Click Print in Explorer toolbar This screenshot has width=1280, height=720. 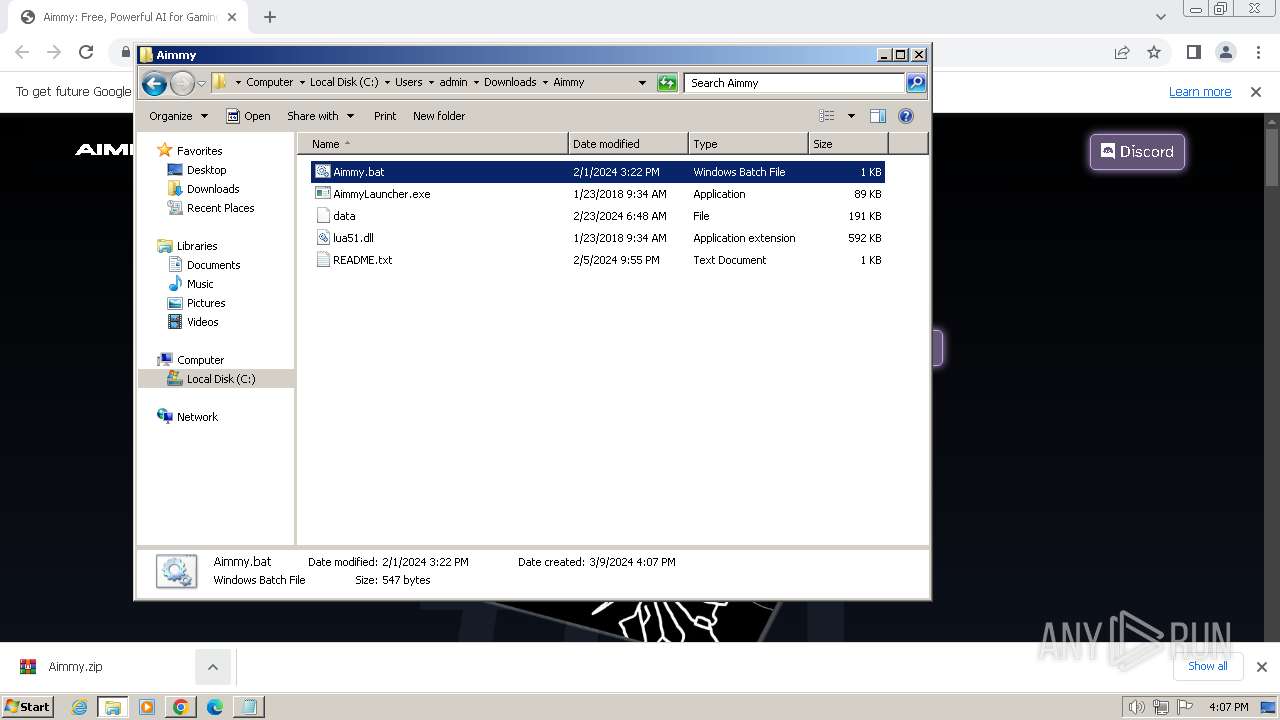tap(385, 116)
